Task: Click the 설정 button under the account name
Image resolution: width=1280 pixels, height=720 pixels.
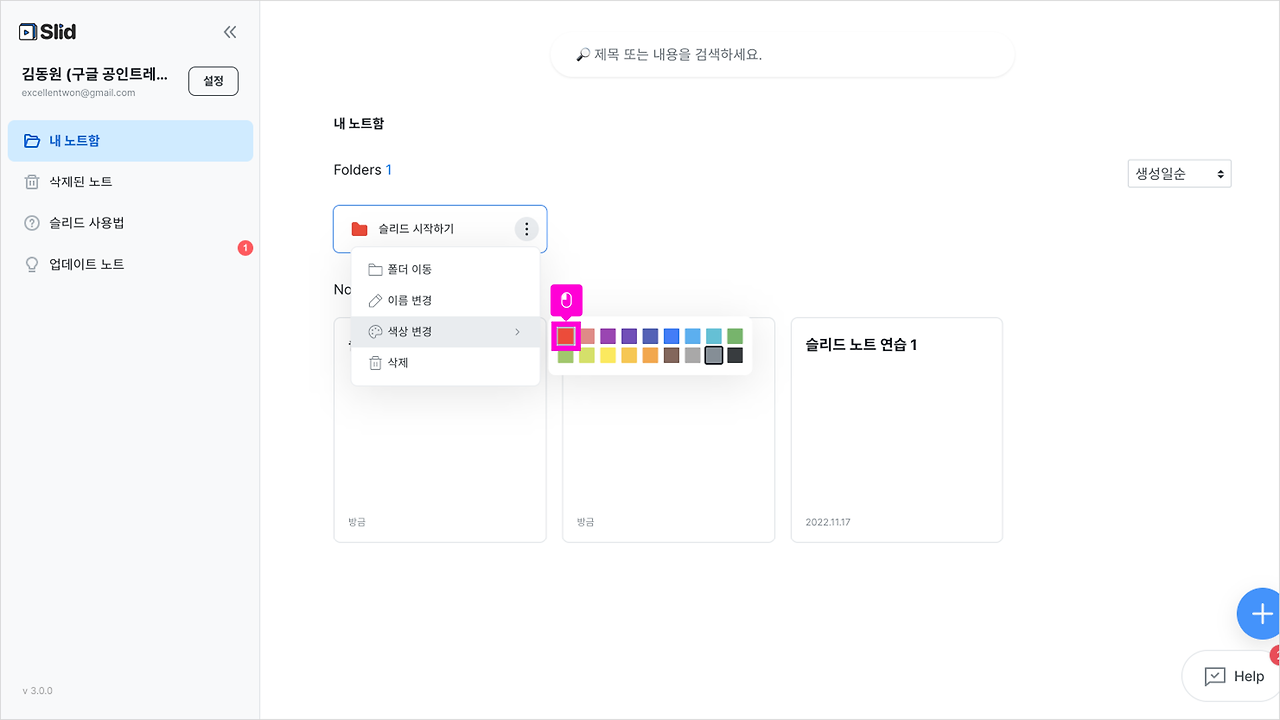Action: point(213,81)
